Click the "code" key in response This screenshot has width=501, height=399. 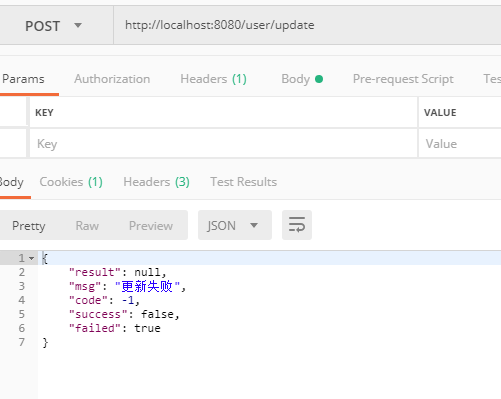click(x=88, y=300)
